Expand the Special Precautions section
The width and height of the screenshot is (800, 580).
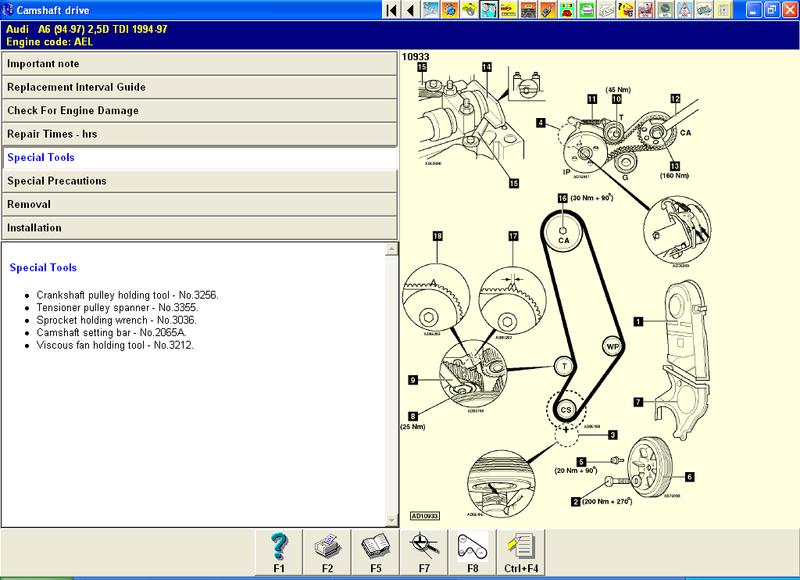(198, 181)
